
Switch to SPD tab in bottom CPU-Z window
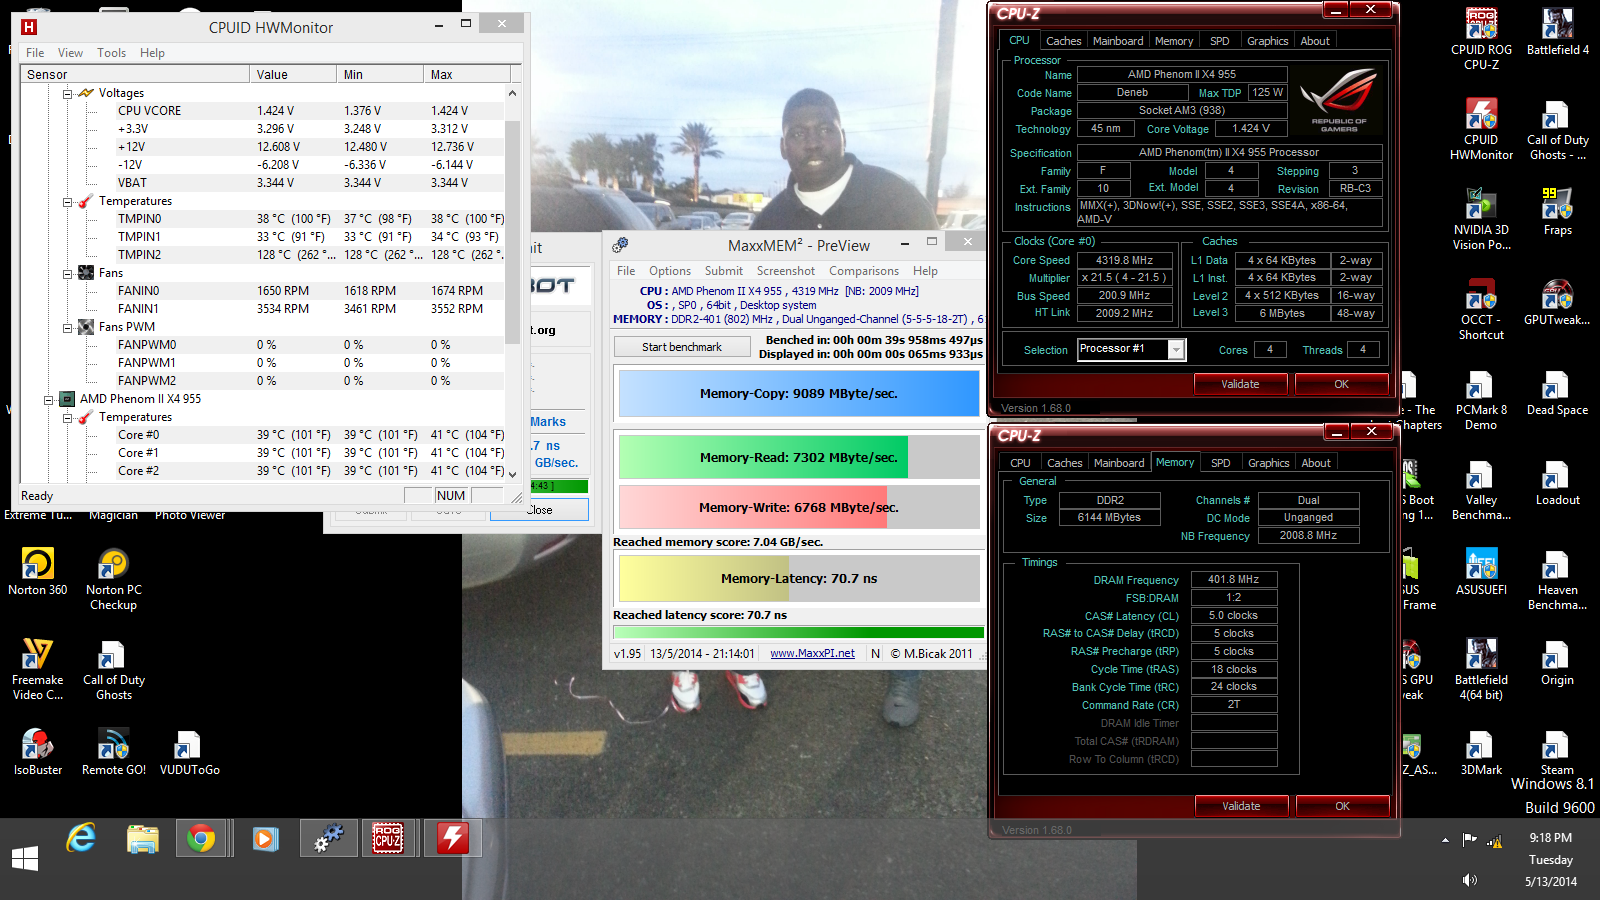coord(1220,463)
